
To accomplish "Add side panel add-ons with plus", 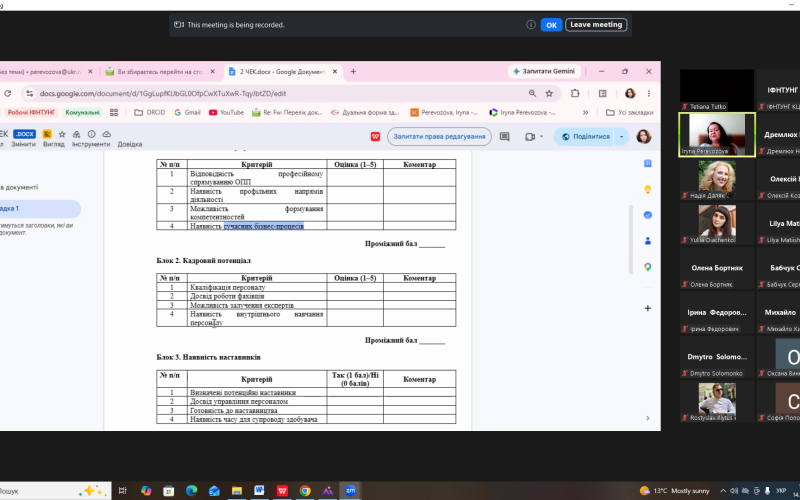I will click(647, 308).
